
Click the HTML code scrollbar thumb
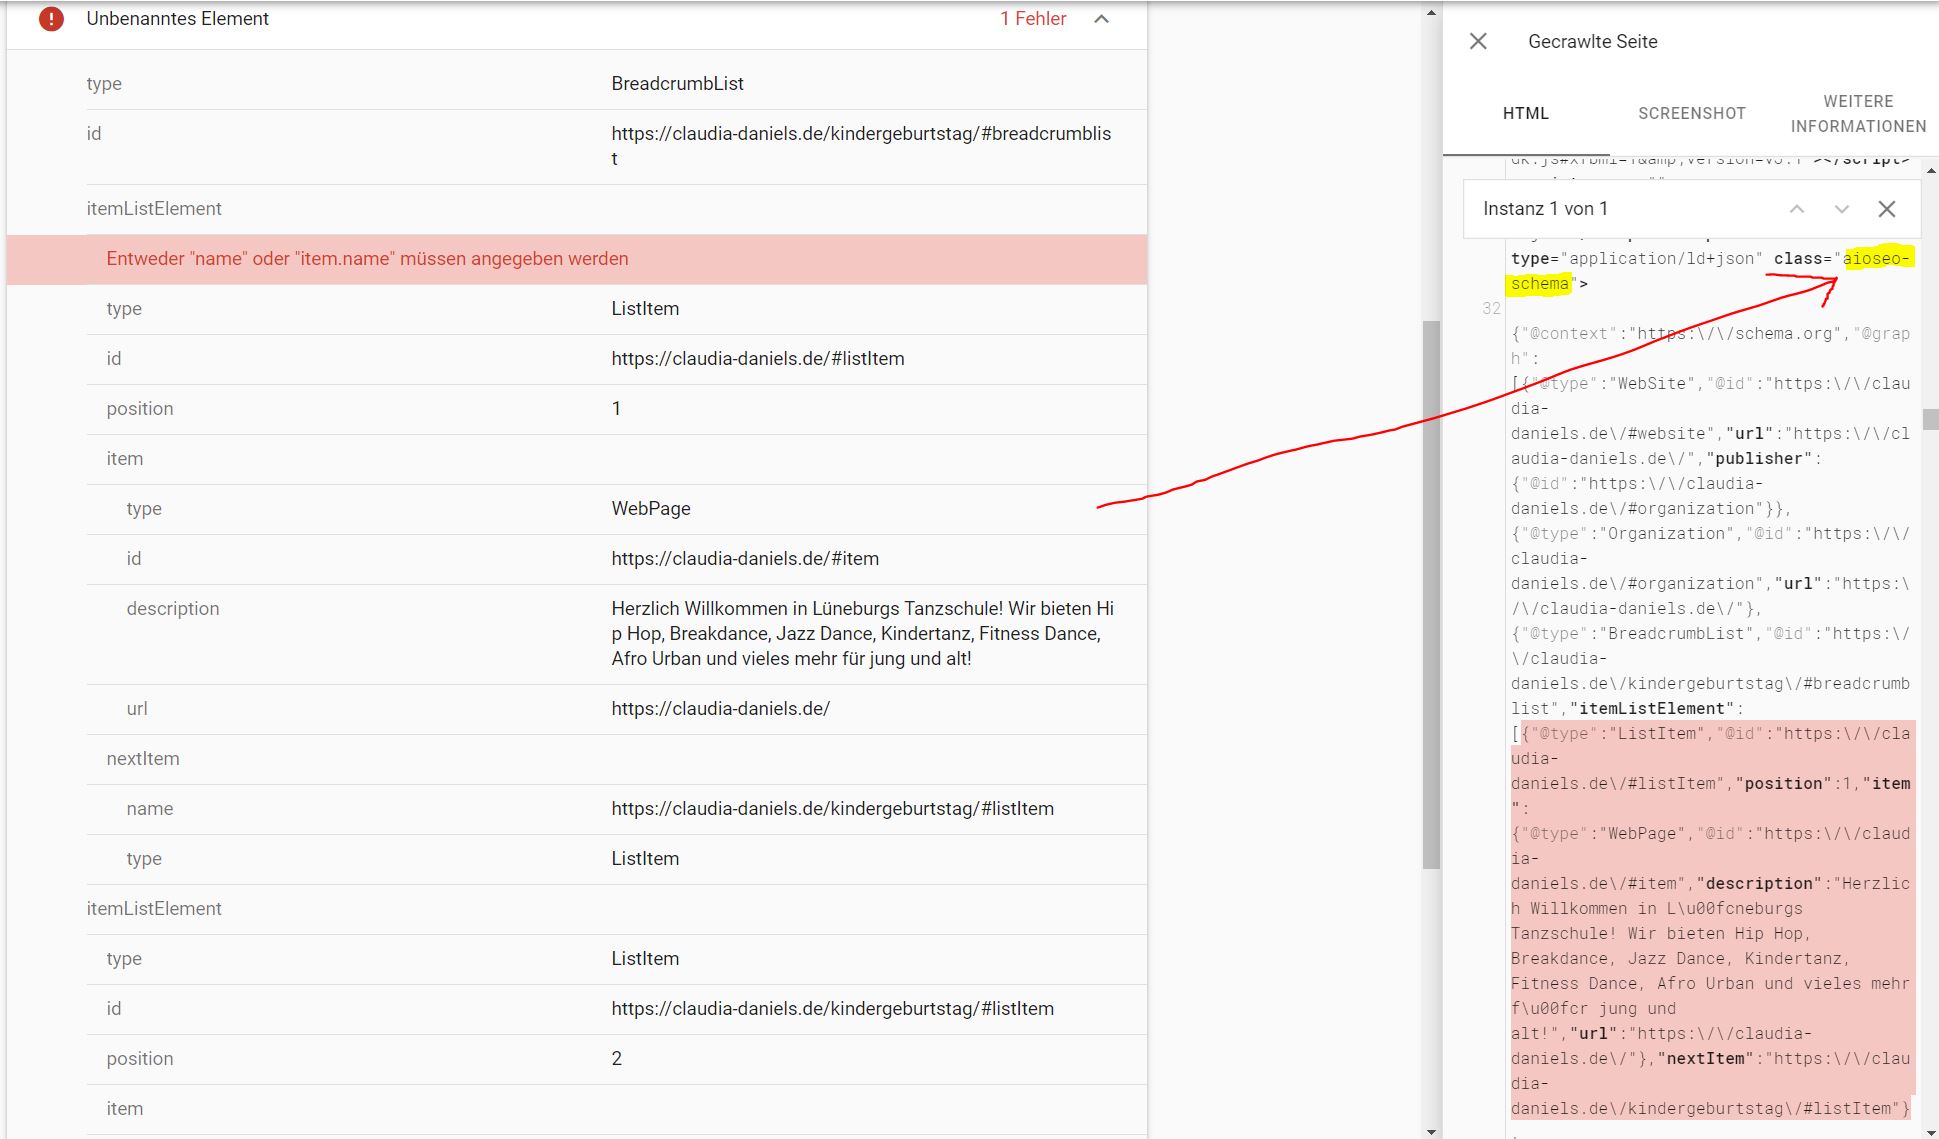(x=1930, y=419)
